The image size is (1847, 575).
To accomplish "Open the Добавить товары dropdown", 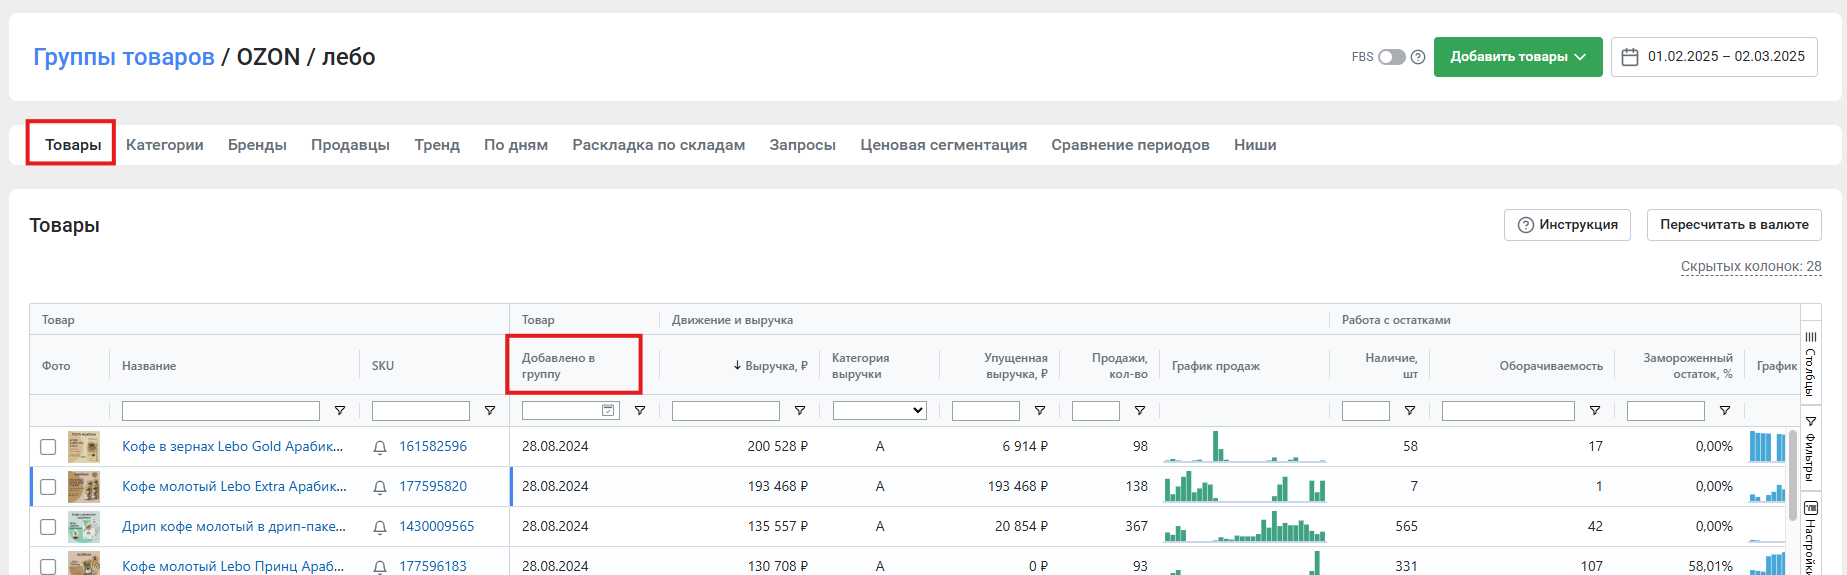I will tap(1518, 57).
